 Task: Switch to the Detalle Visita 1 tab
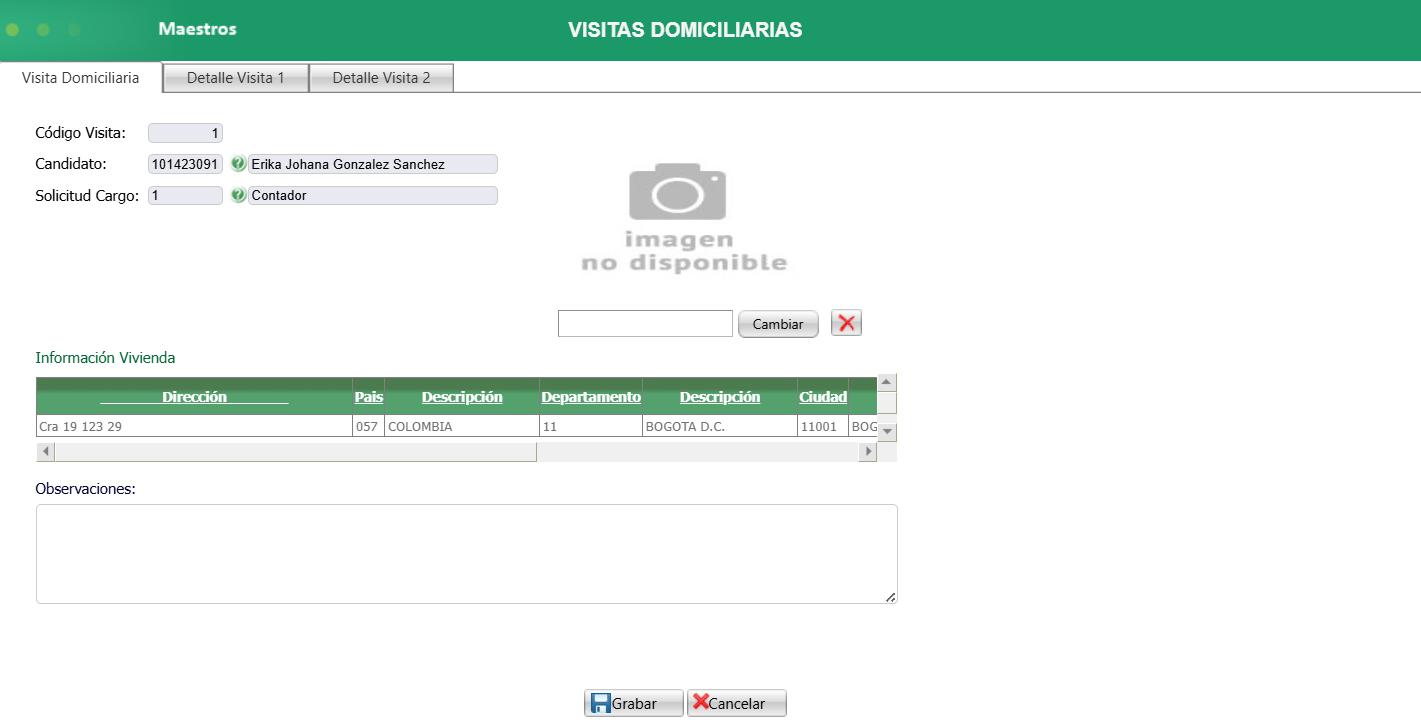[235, 77]
